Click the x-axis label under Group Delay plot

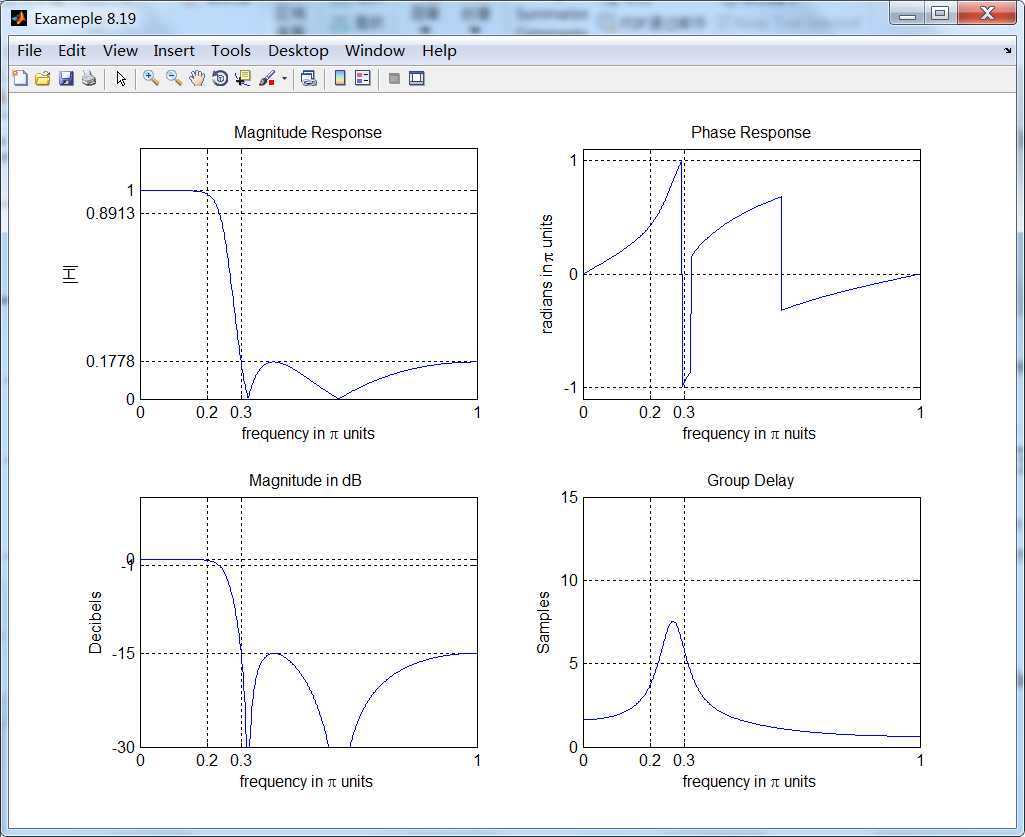tap(749, 781)
